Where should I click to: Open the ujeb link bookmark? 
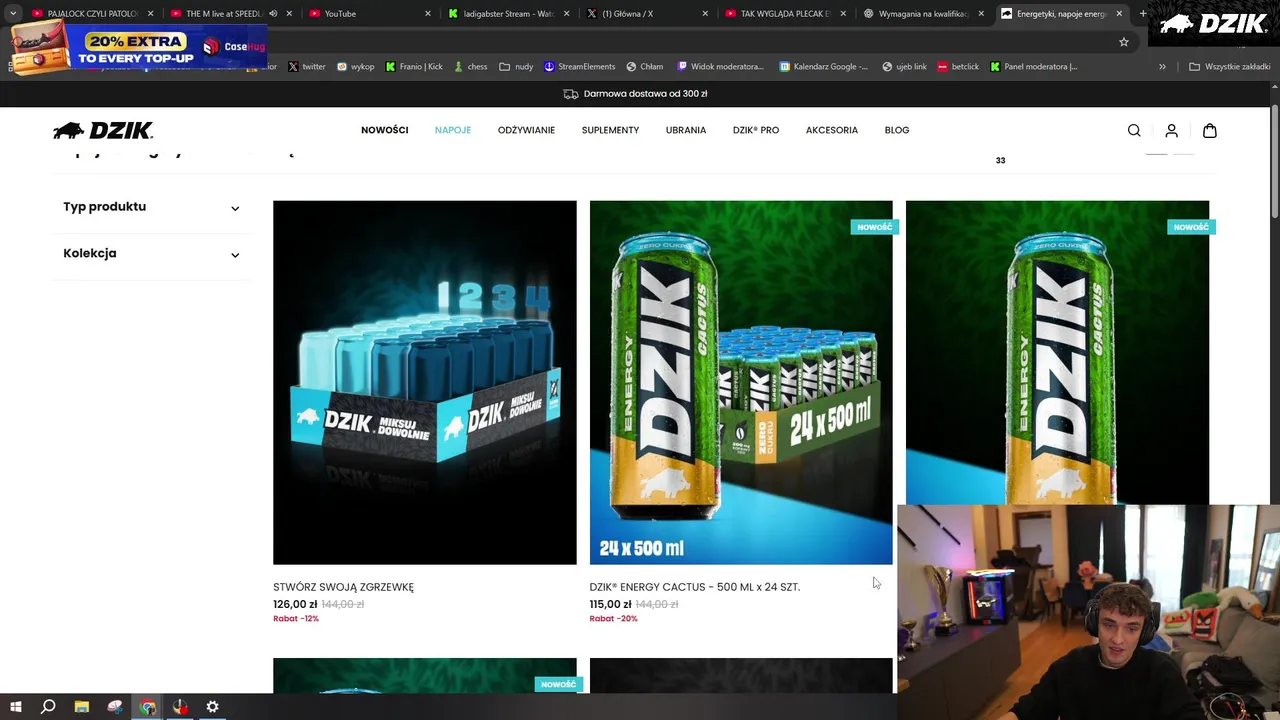904,67
